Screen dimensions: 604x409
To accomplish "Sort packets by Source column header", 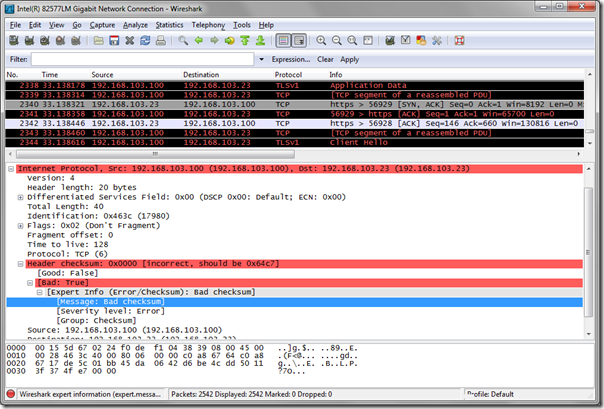I will (102, 75).
